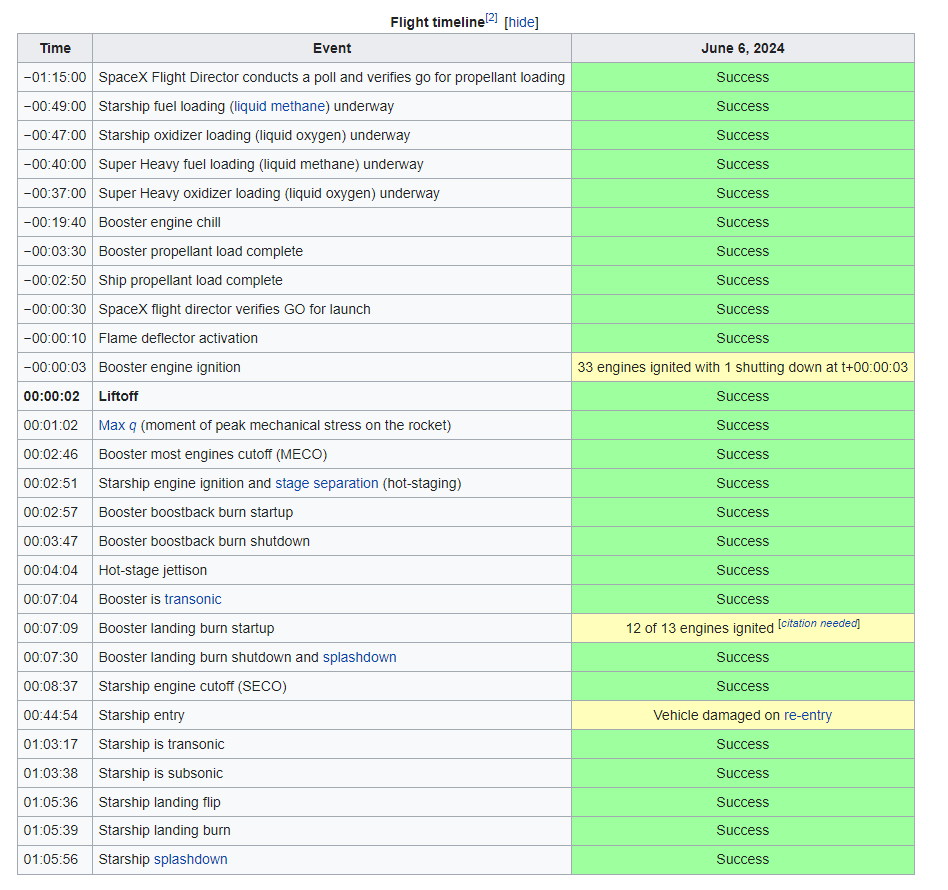Open the stage separation link
The height and width of the screenshot is (890, 948).
(327, 483)
